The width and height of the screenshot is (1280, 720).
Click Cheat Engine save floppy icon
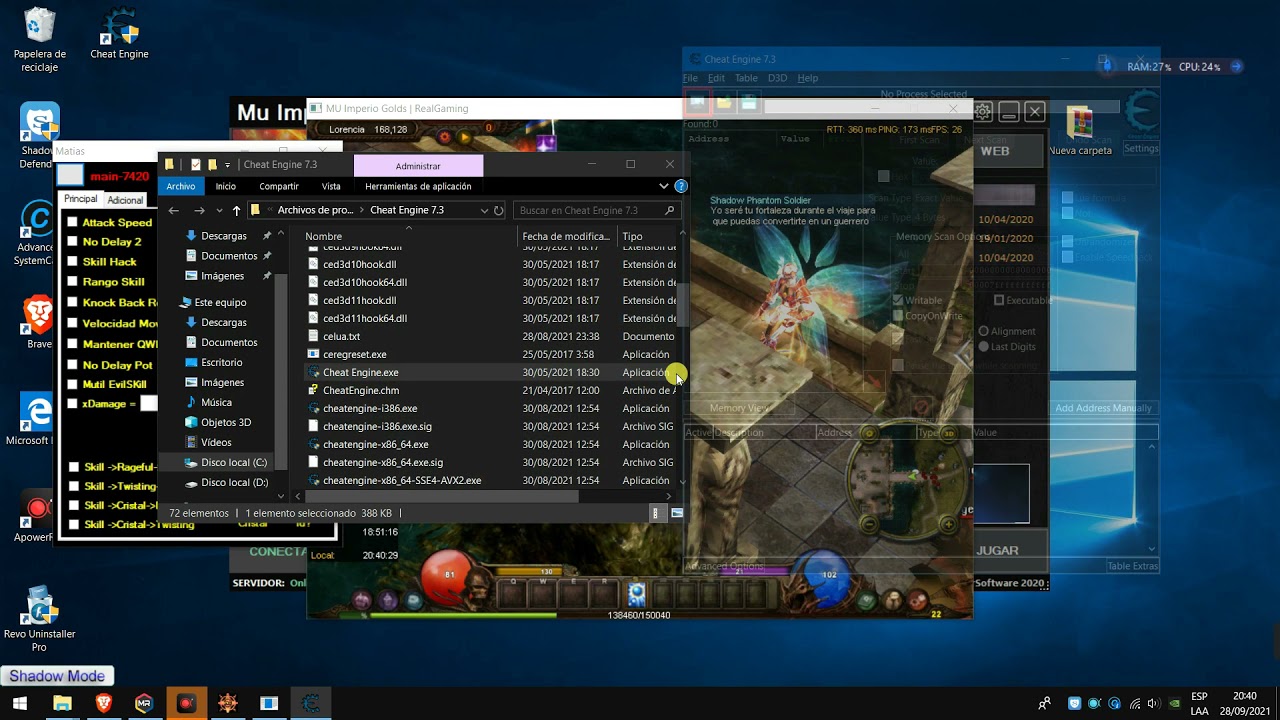[x=749, y=102]
